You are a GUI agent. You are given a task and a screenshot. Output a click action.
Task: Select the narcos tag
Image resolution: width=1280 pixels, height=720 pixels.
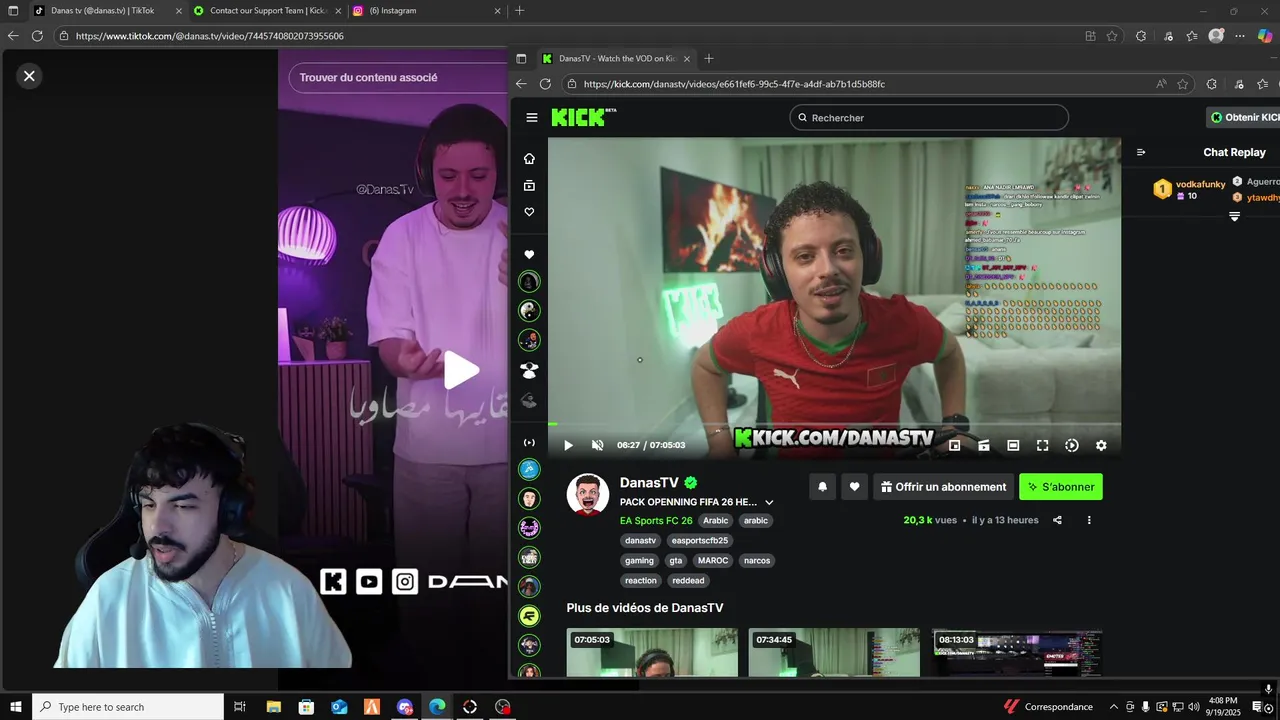tap(757, 561)
